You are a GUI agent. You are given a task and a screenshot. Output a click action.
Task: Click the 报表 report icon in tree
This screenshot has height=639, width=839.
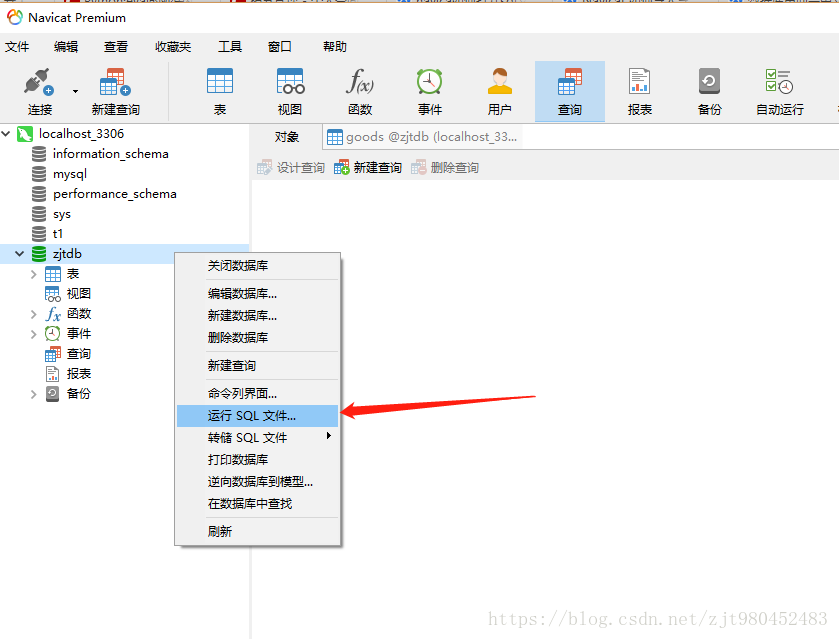coord(52,374)
